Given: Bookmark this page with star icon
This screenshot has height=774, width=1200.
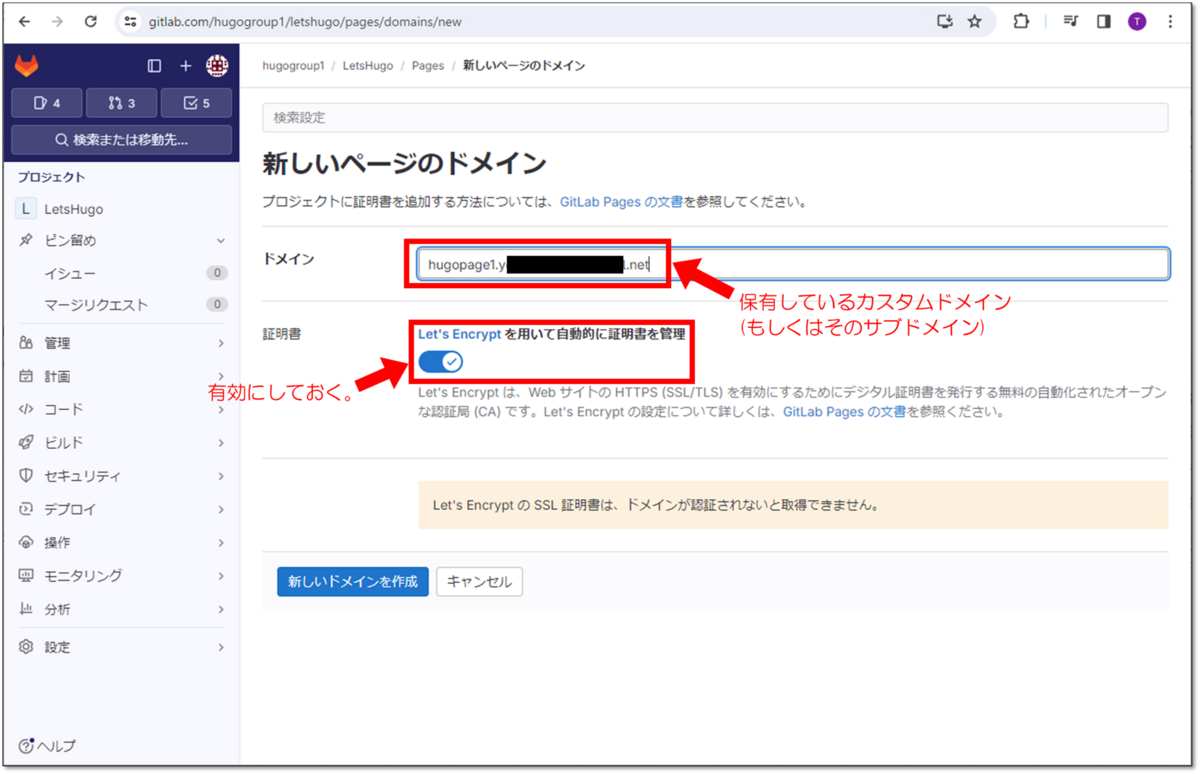Looking at the screenshot, I should coord(975,21).
